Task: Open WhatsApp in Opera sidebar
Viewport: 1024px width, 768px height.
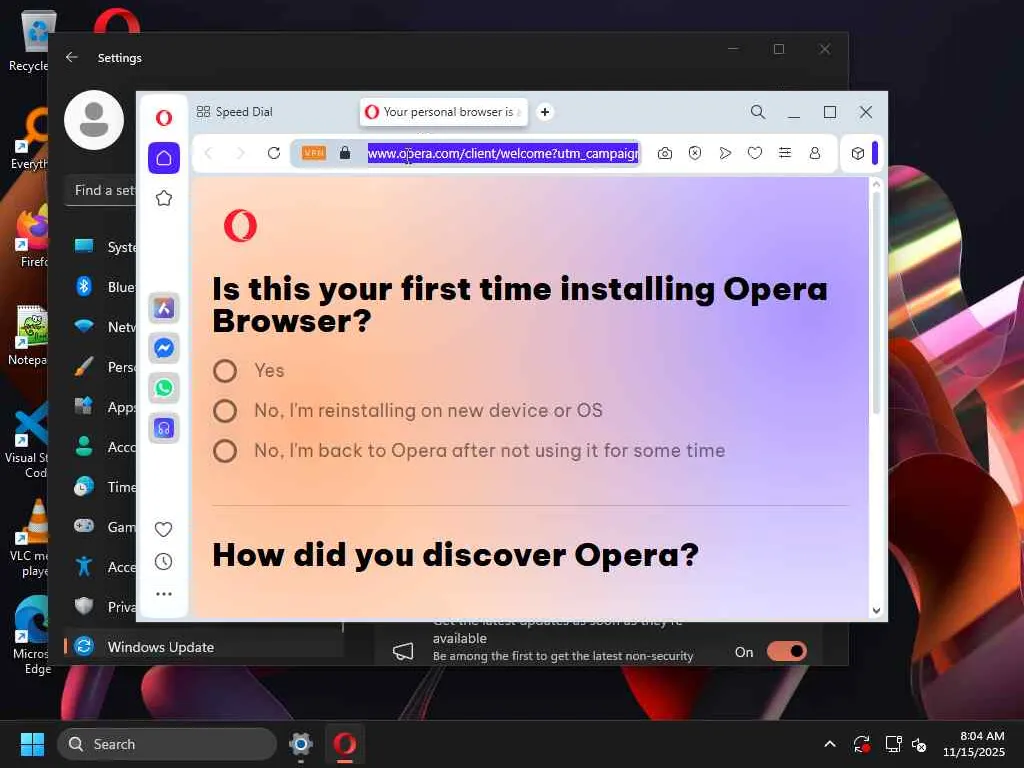Action: coord(164,388)
